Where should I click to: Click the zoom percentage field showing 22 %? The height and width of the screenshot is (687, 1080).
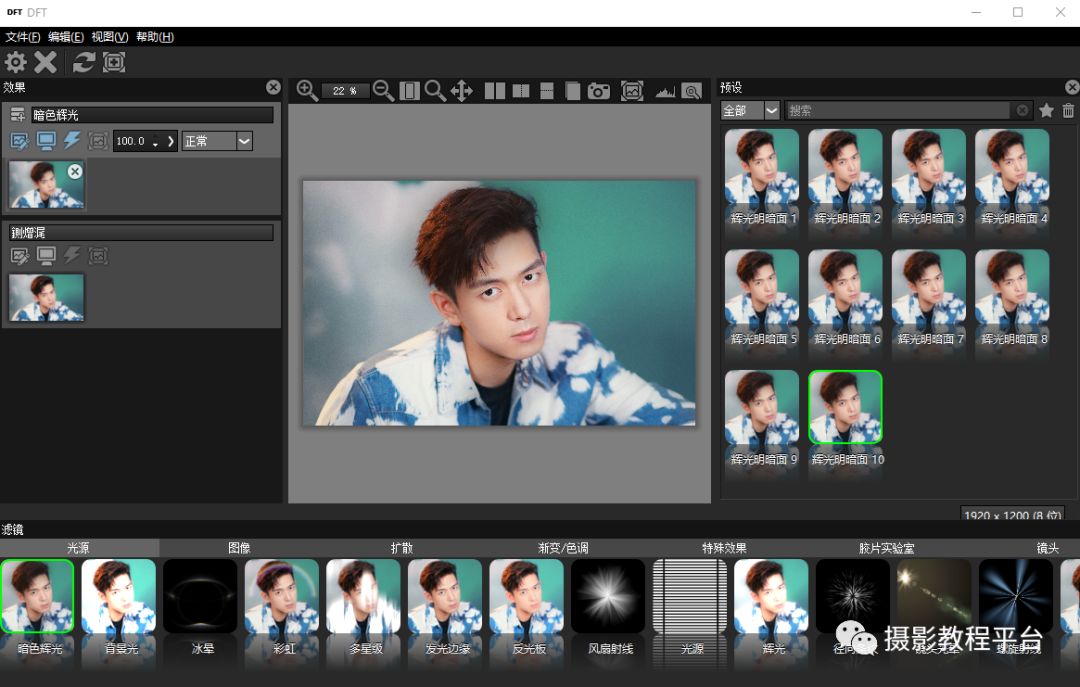click(x=345, y=90)
